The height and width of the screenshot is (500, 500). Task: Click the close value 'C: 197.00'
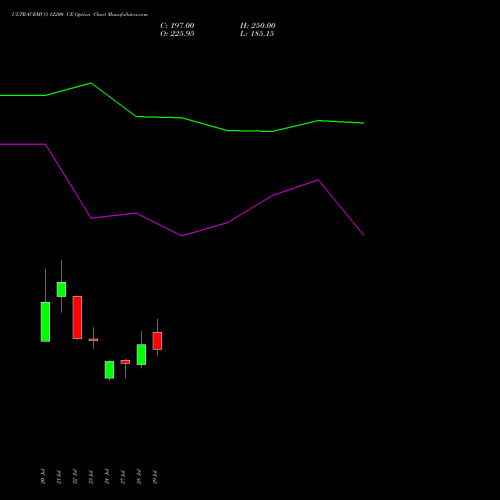(x=177, y=26)
